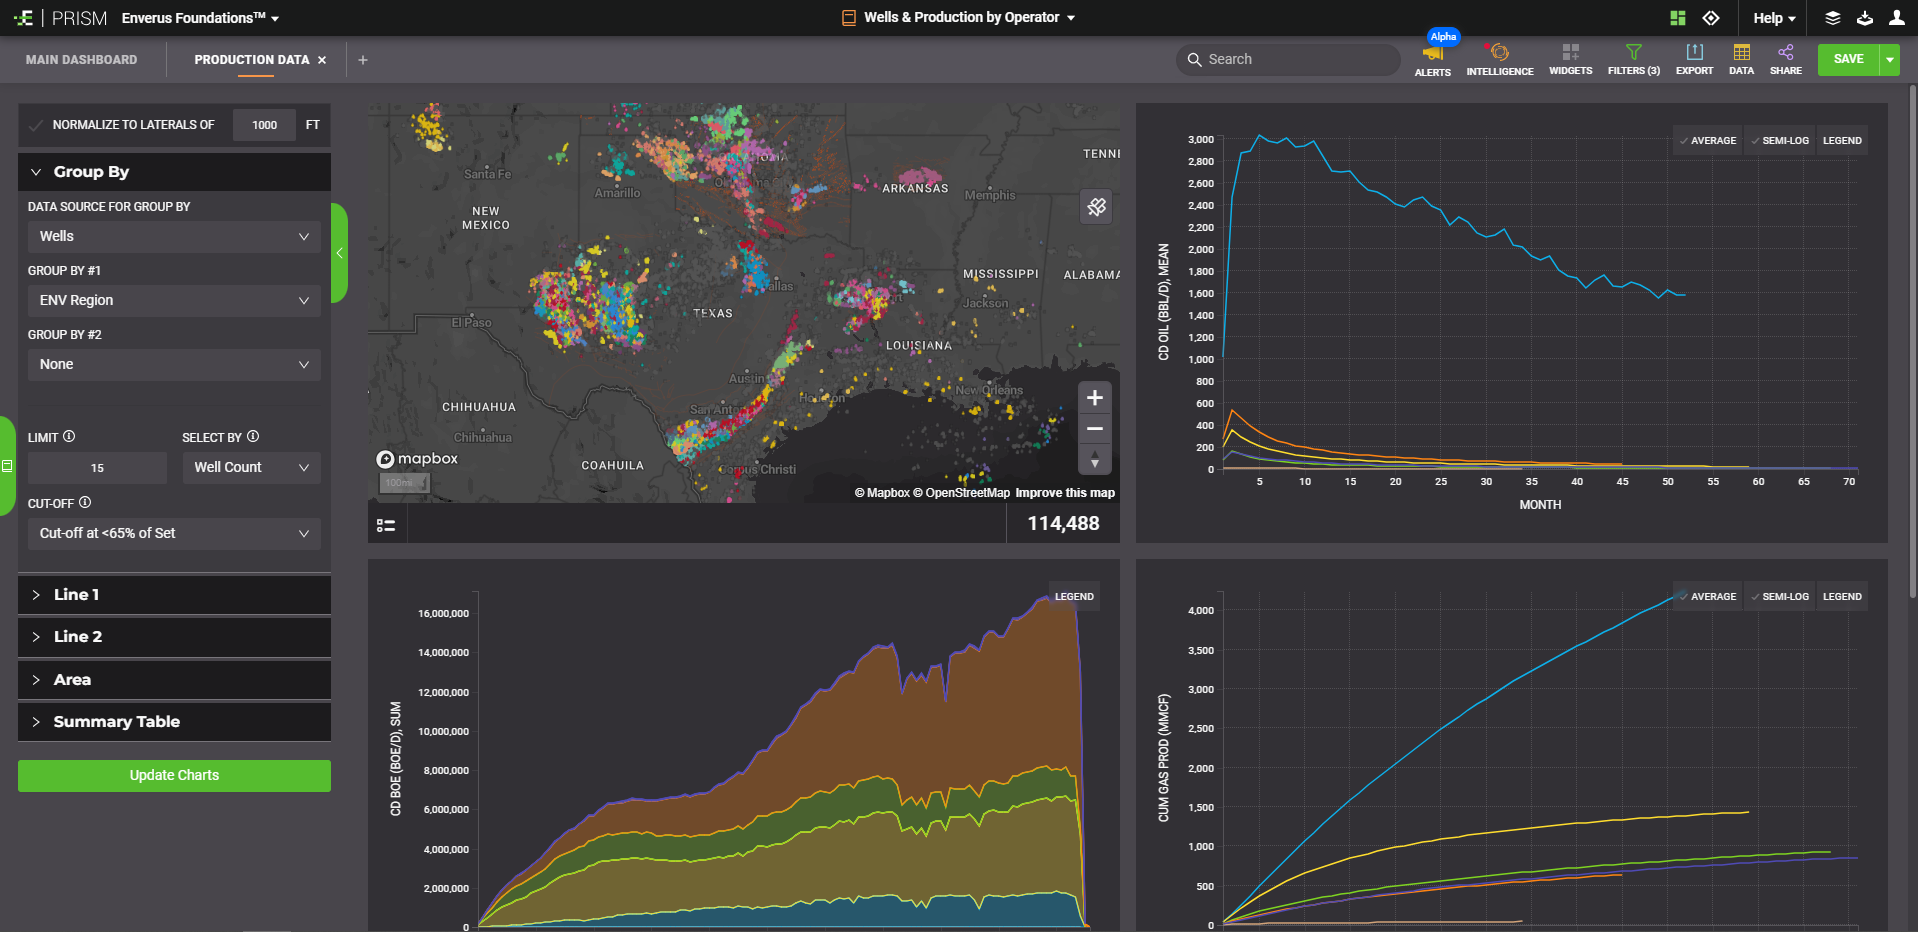Toggle Average on the oil chart

(x=1707, y=141)
